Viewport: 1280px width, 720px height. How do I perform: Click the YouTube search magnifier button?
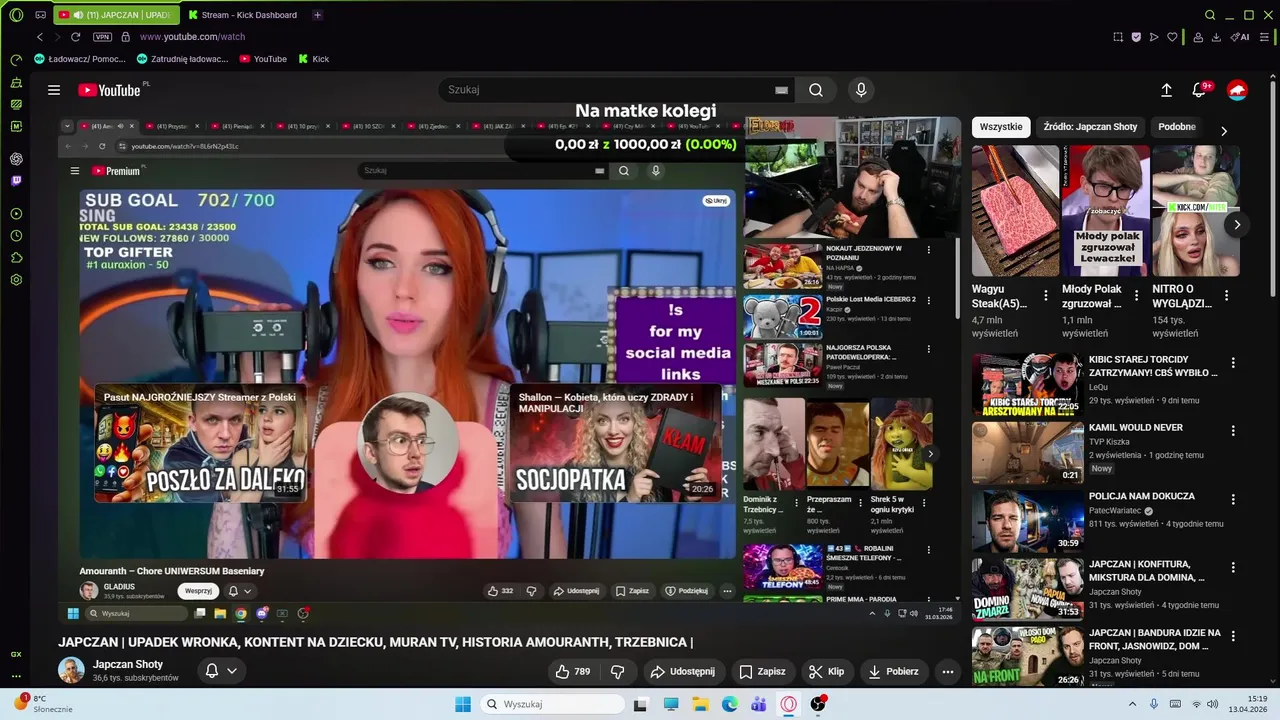tap(816, 90)
